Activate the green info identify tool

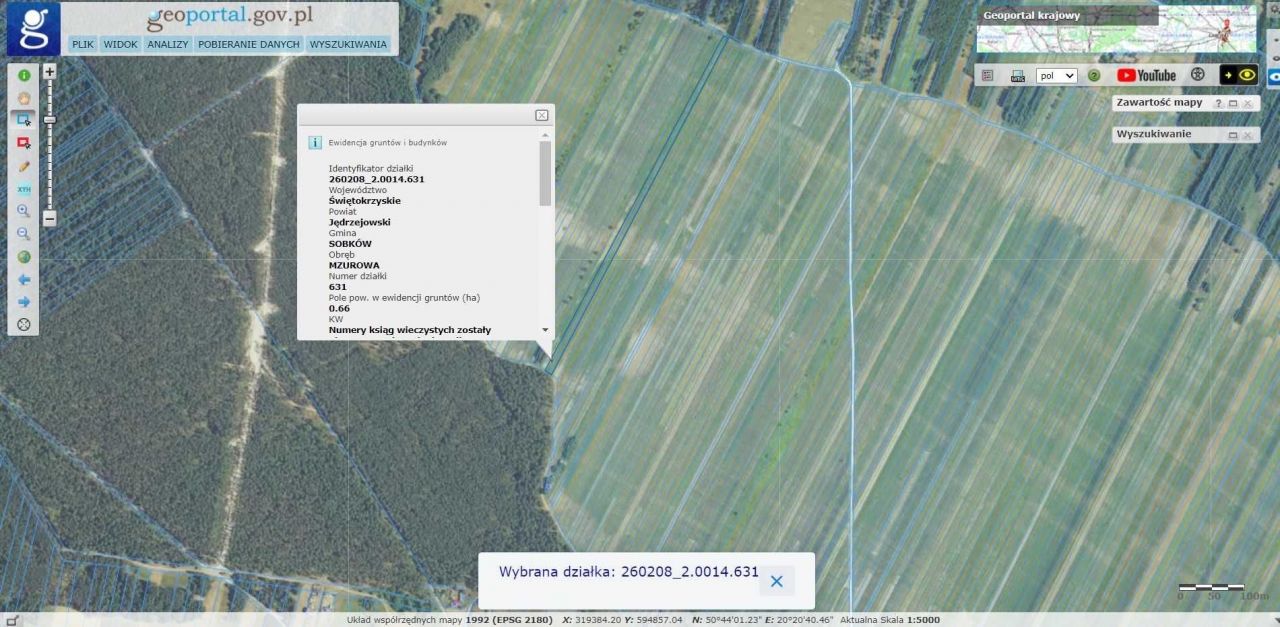point(24,75)
